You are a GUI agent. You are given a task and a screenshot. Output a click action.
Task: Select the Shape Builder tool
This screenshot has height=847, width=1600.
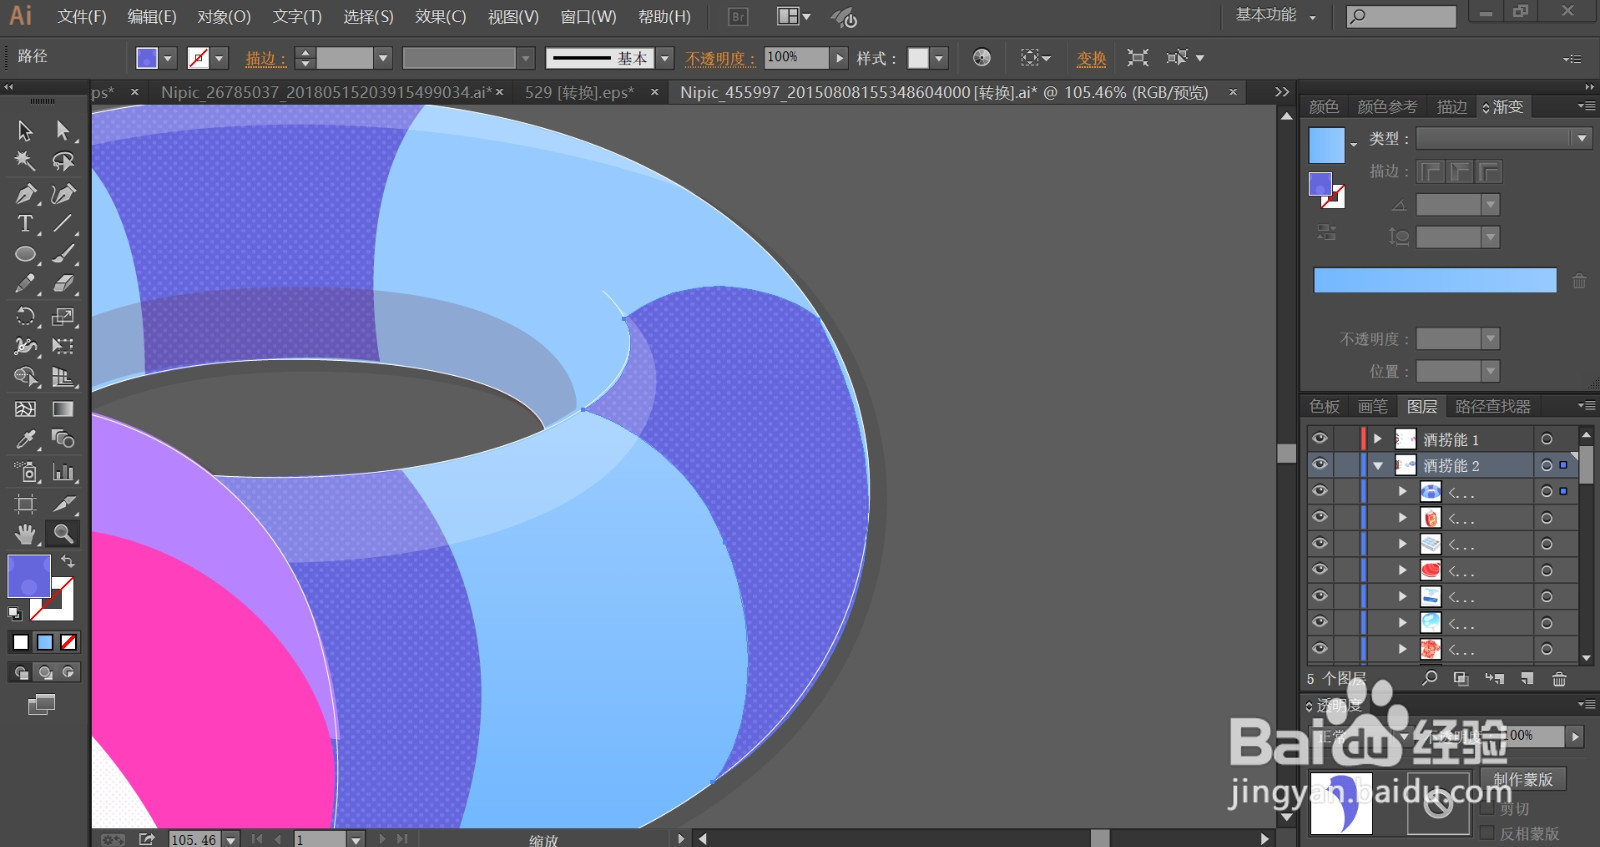click(25, 377)
